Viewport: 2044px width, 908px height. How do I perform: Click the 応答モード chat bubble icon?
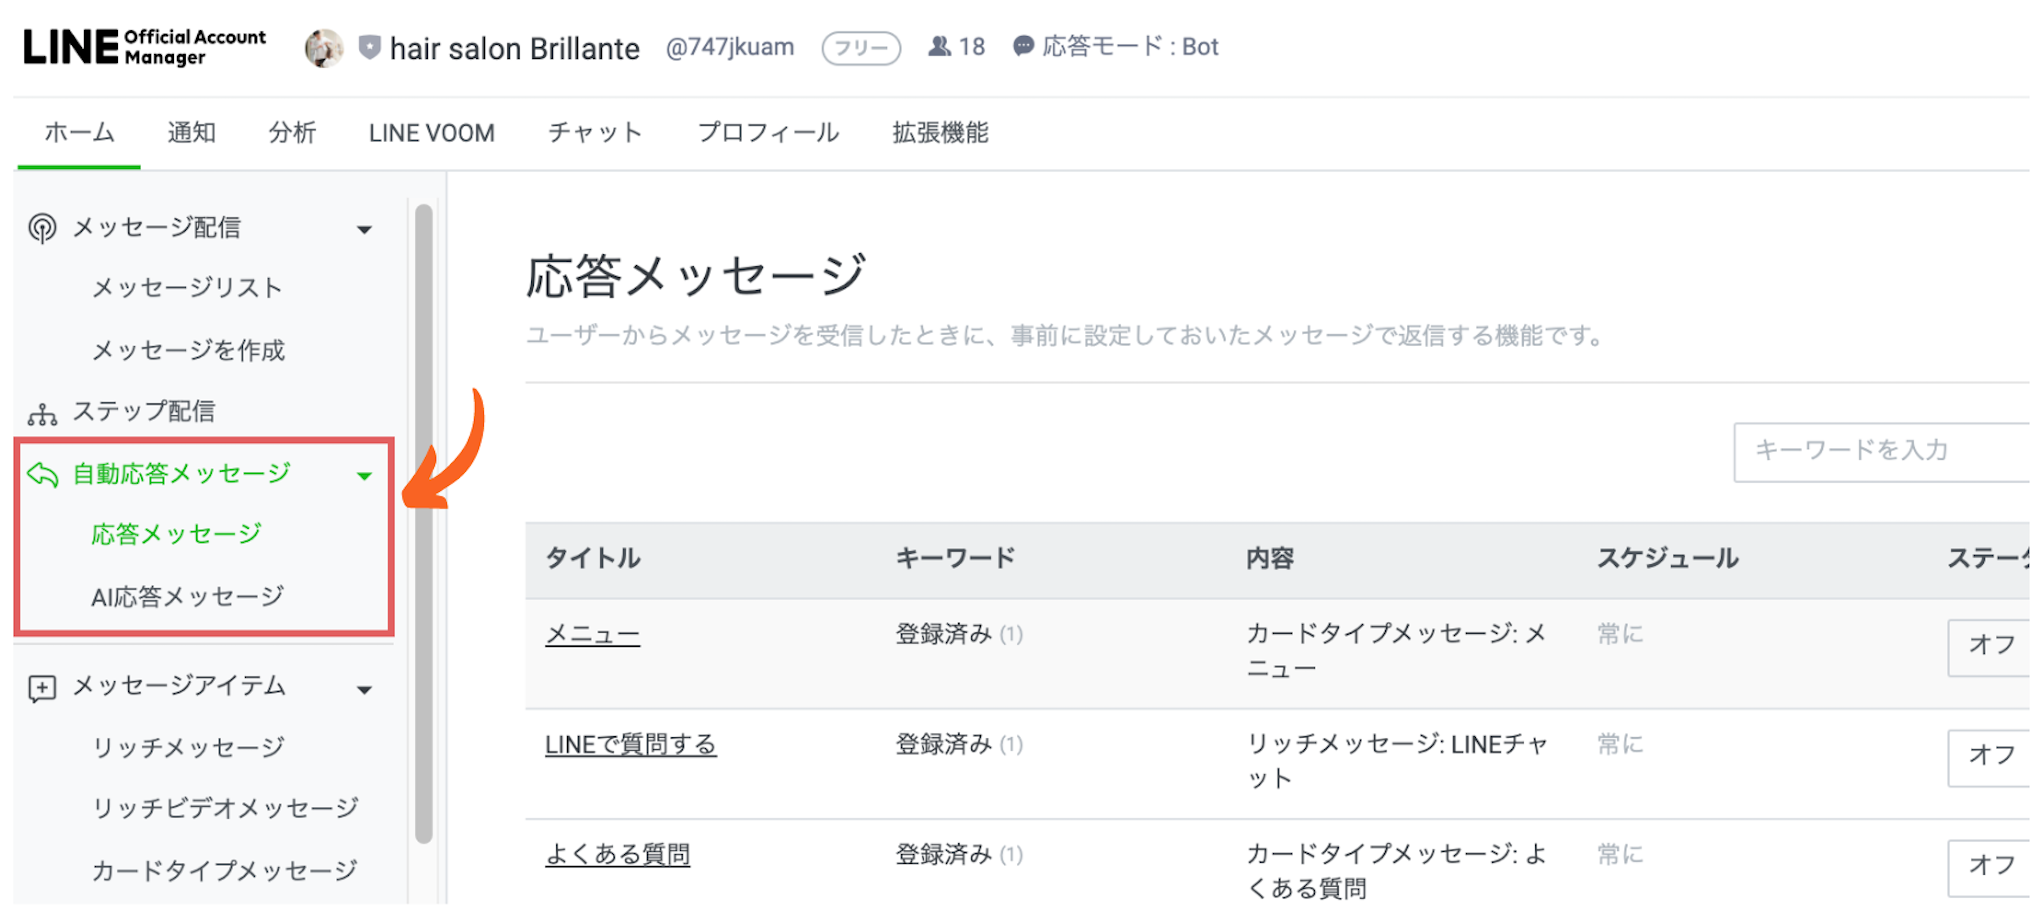[x=1023, y=47]
